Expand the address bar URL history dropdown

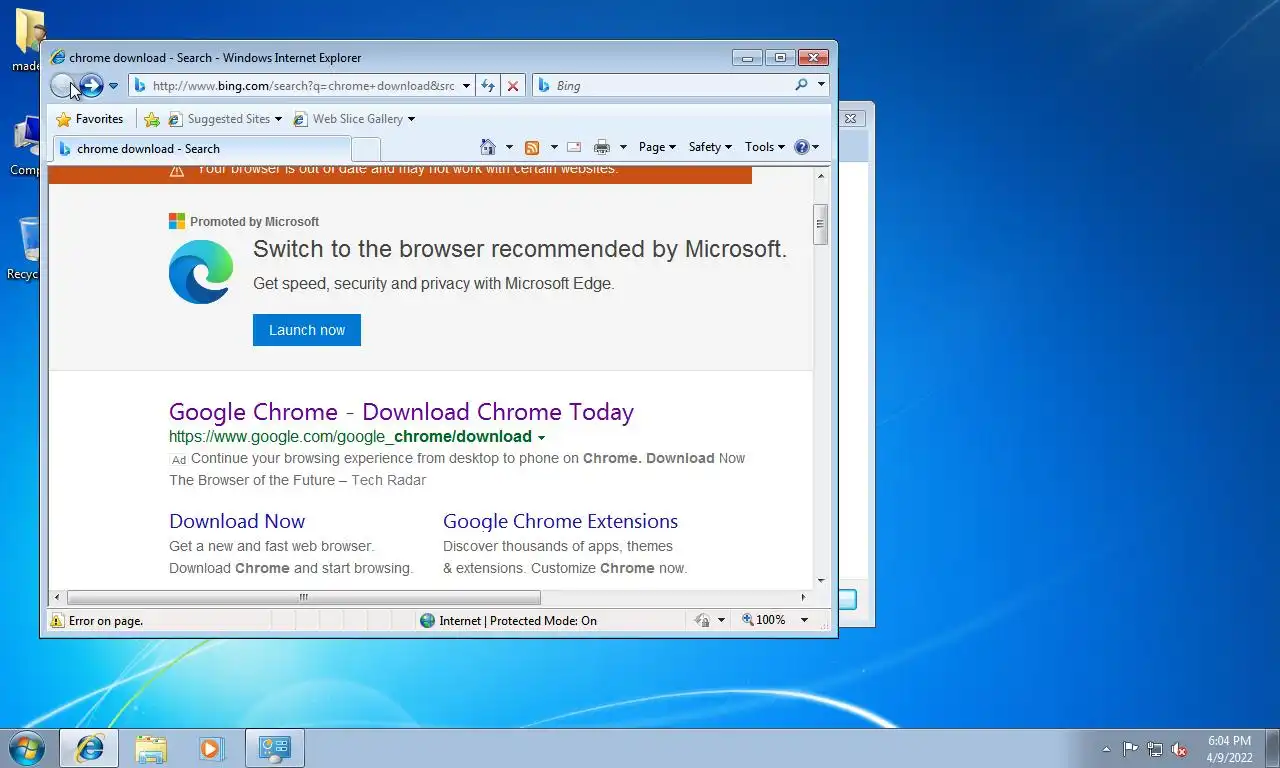466,86
